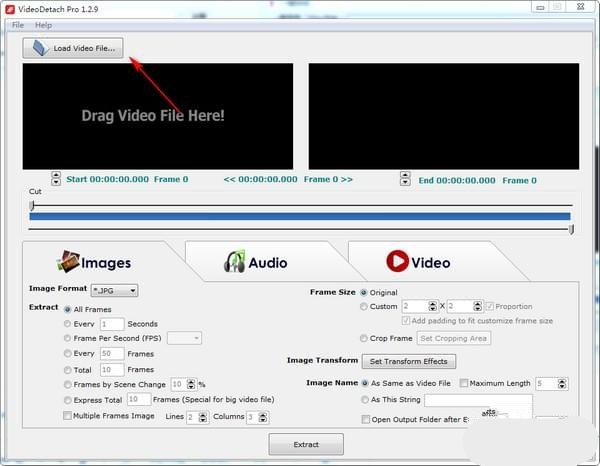Select Crop Frame option
Image resolution: width=600 pixels, height=466 pixels.
tap(364, 338)
